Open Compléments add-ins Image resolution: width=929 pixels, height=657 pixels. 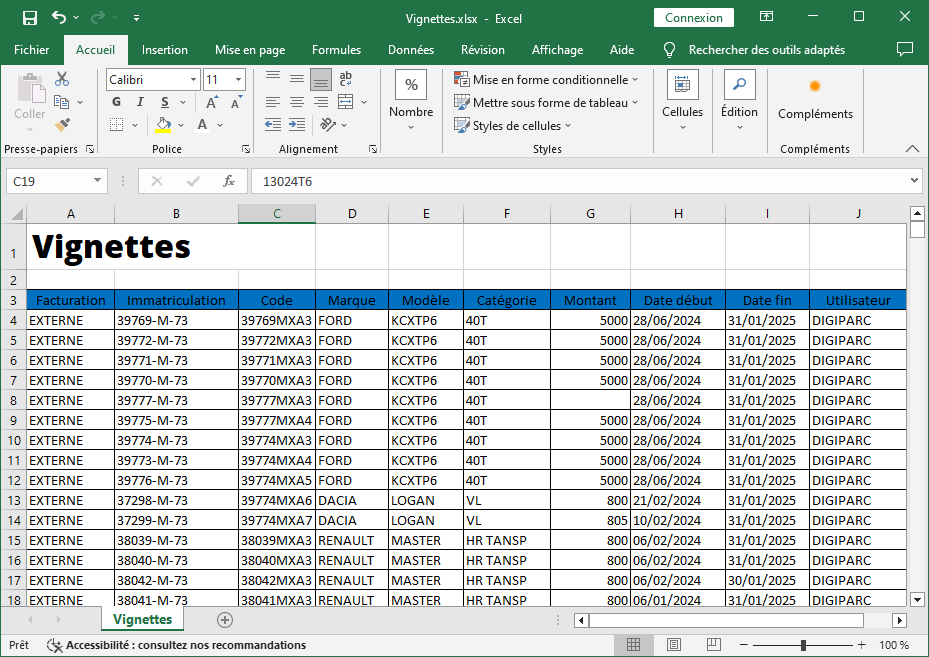tap(815, 101)
